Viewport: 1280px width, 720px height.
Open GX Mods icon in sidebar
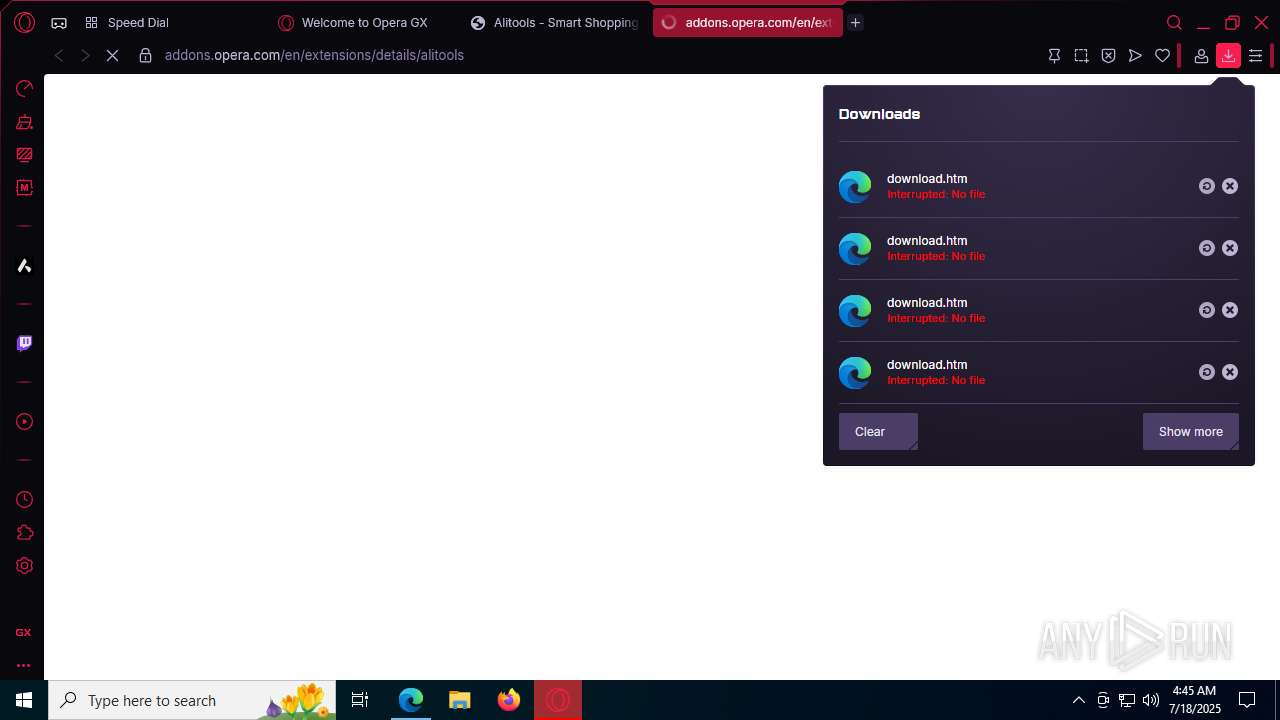click(24, 188)
